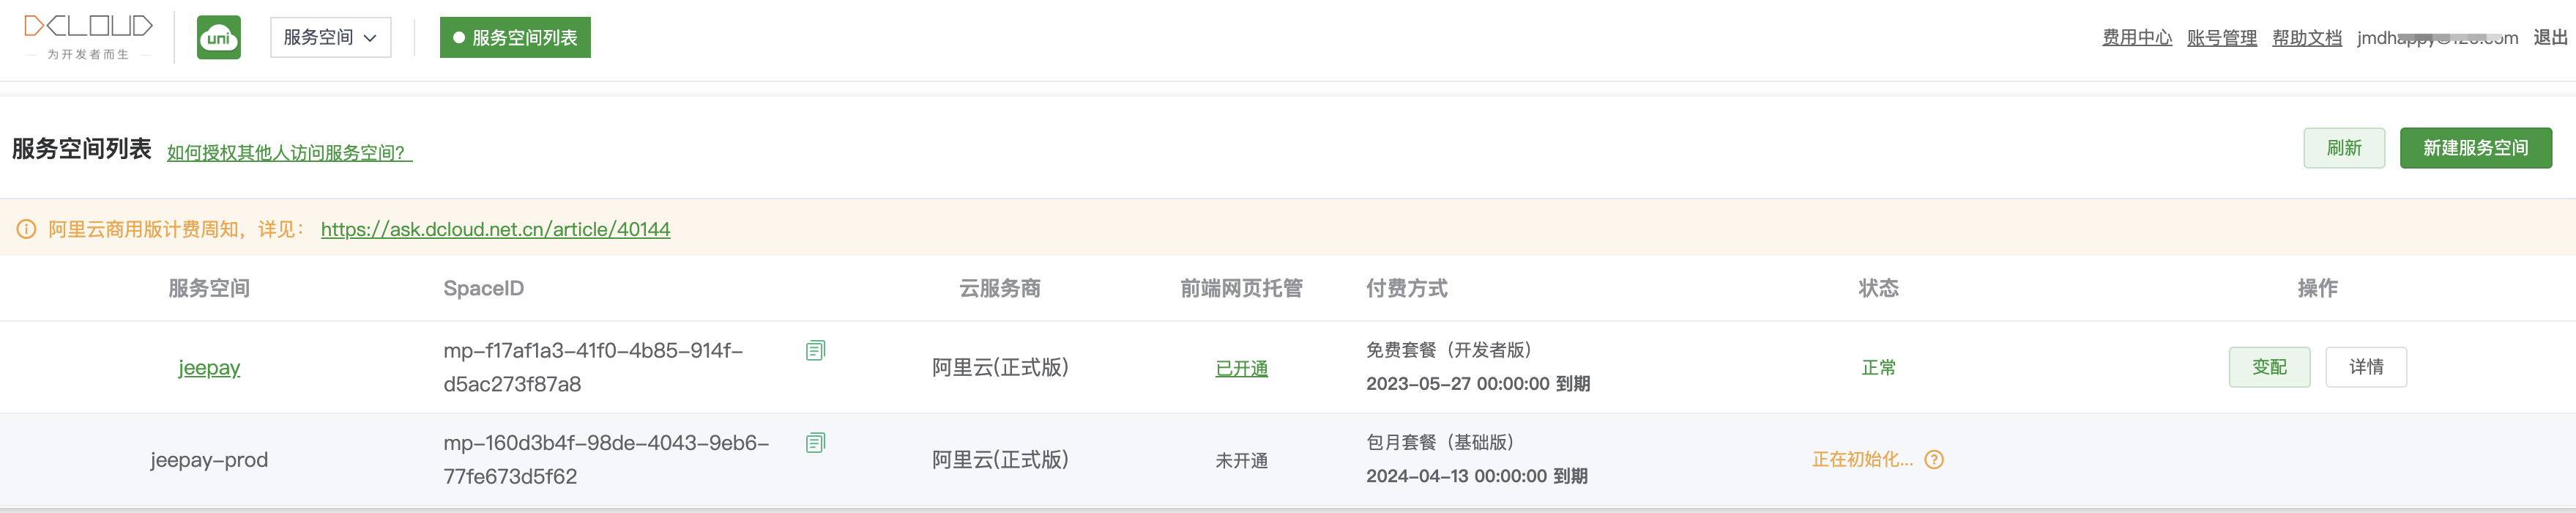2576x513 pixels.
Task: Click 退出 to log out
Action: coord(2550,38)
